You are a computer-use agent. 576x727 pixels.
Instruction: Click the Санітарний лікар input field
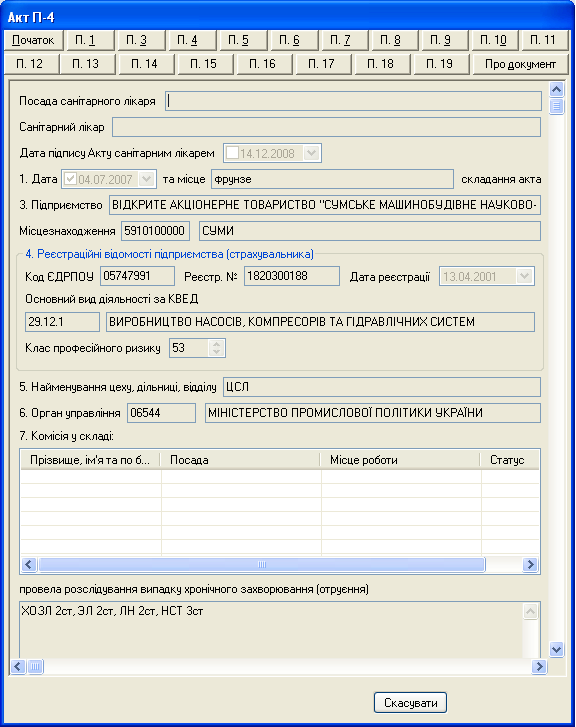pyautogui.click(x=326, y=127)
